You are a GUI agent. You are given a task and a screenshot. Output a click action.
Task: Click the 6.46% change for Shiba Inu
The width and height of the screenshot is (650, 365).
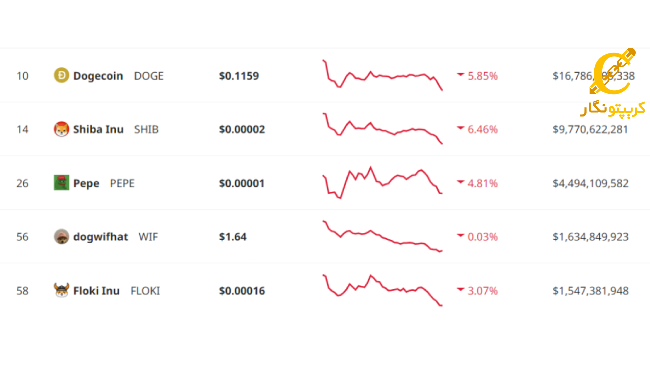click(x=483, y=129)
